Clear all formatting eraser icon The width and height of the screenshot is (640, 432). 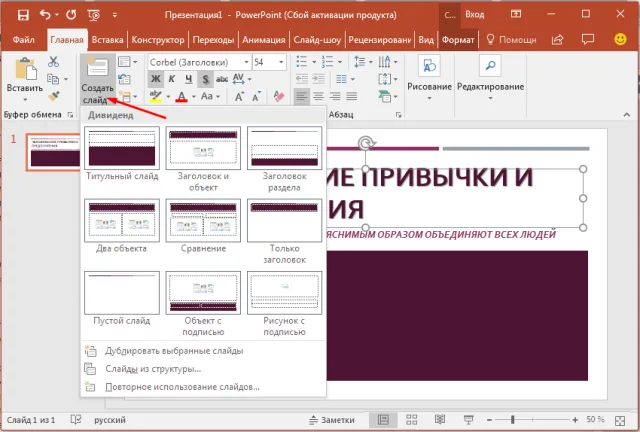[279, 96]
